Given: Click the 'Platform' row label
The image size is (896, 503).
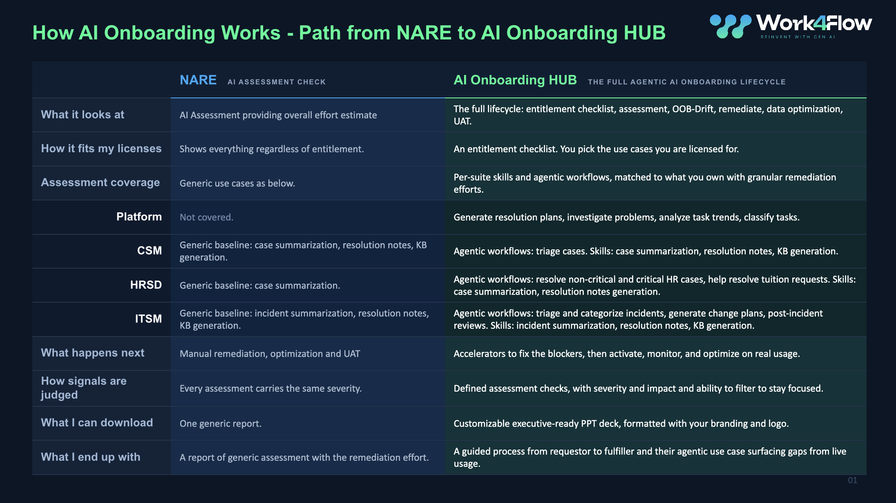Looking at the screenshot, I should [139, 217].
